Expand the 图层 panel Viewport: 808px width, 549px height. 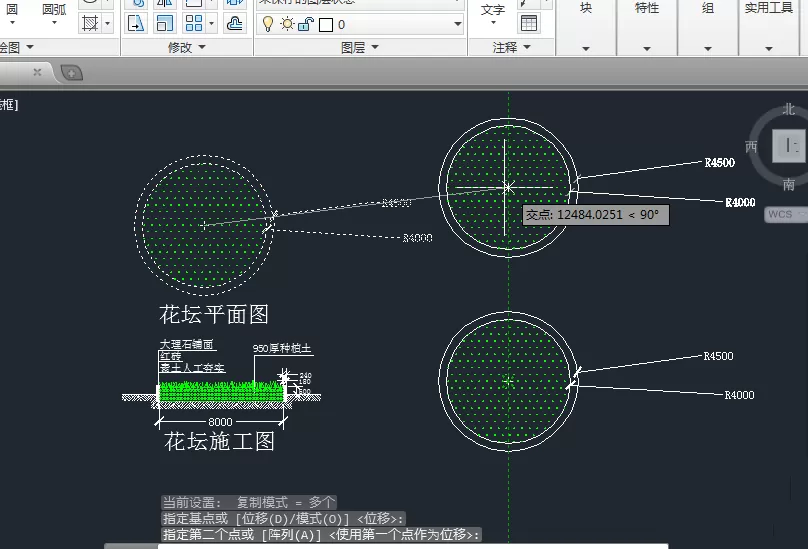[x=360, y=47]
